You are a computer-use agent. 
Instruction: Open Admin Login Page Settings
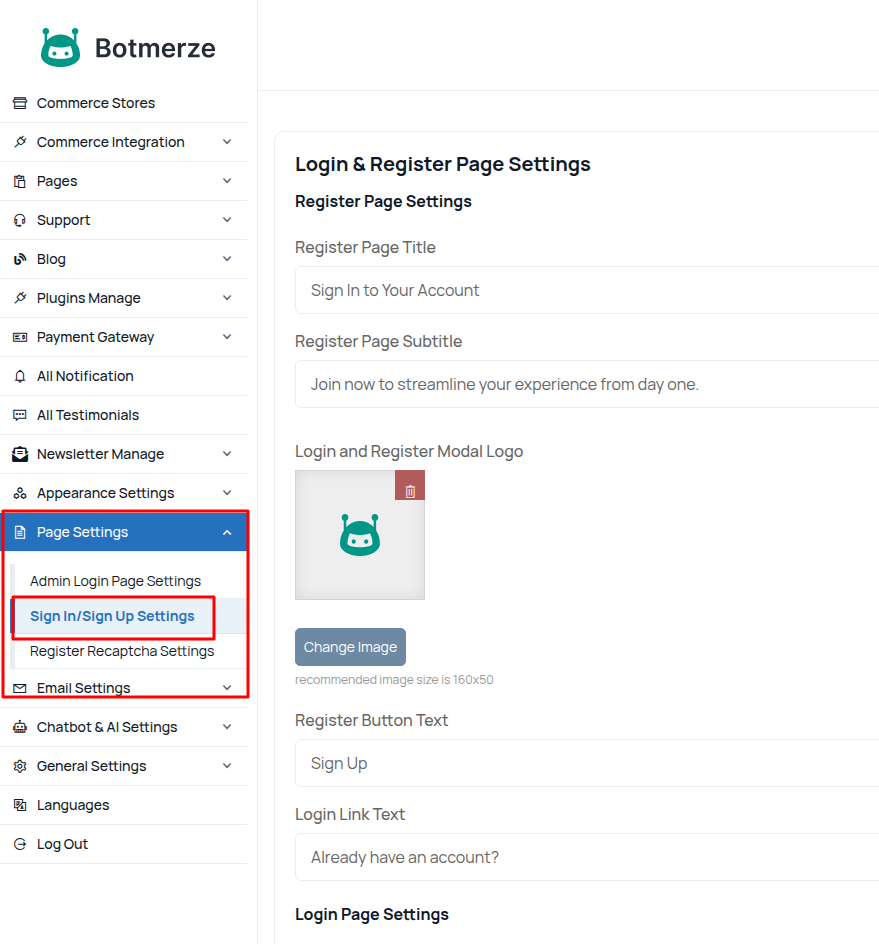tap(115, 581)
